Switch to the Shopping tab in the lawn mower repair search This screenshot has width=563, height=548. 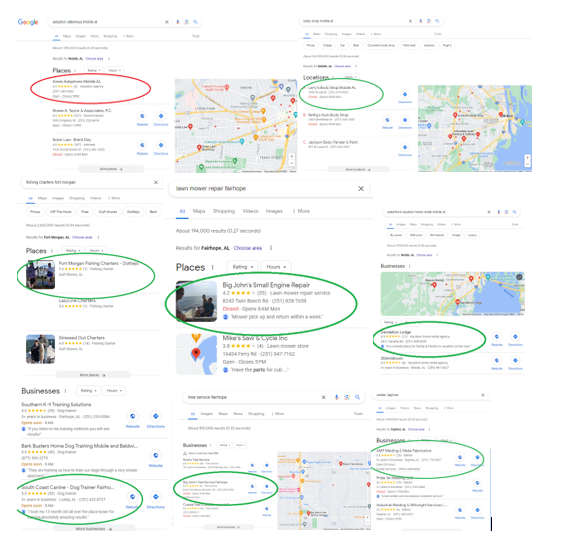click(224, 211)
